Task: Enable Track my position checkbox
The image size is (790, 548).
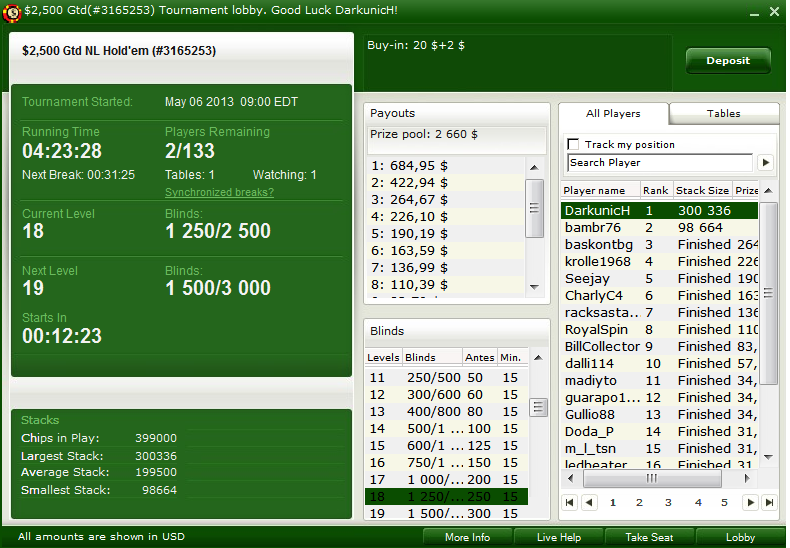Action: 573,144
